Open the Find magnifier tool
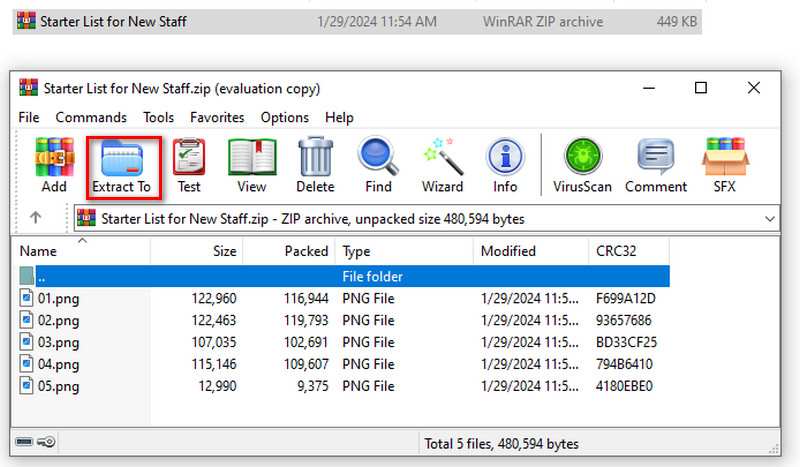 coord(378,156)
